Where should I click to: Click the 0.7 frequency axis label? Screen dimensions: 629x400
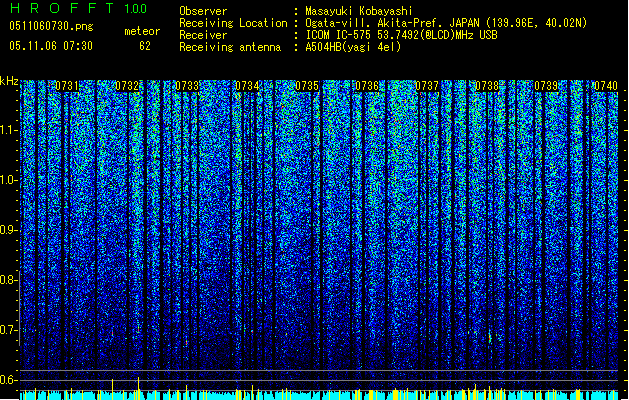click(8, 330)
